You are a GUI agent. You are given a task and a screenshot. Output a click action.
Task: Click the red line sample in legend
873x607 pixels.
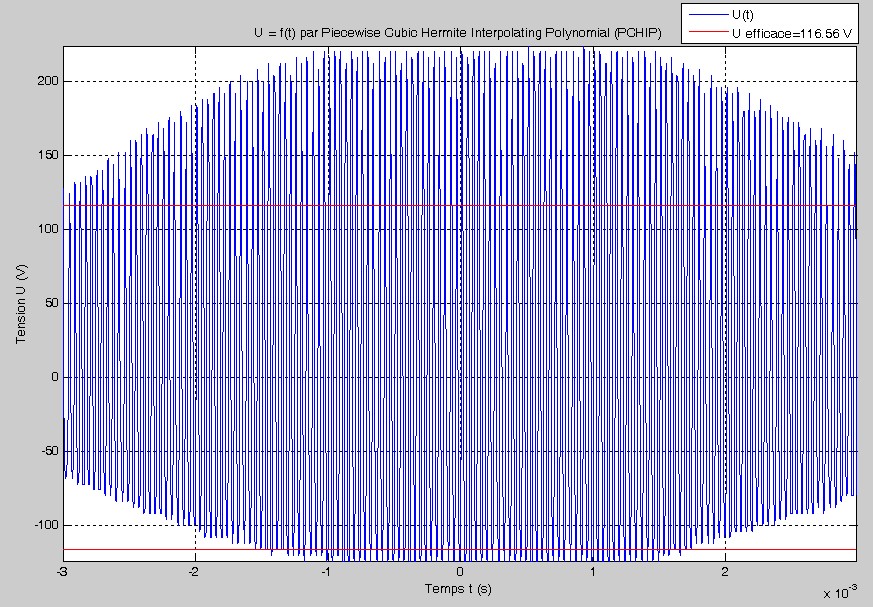pyautogui.click(x=705, y=33)
